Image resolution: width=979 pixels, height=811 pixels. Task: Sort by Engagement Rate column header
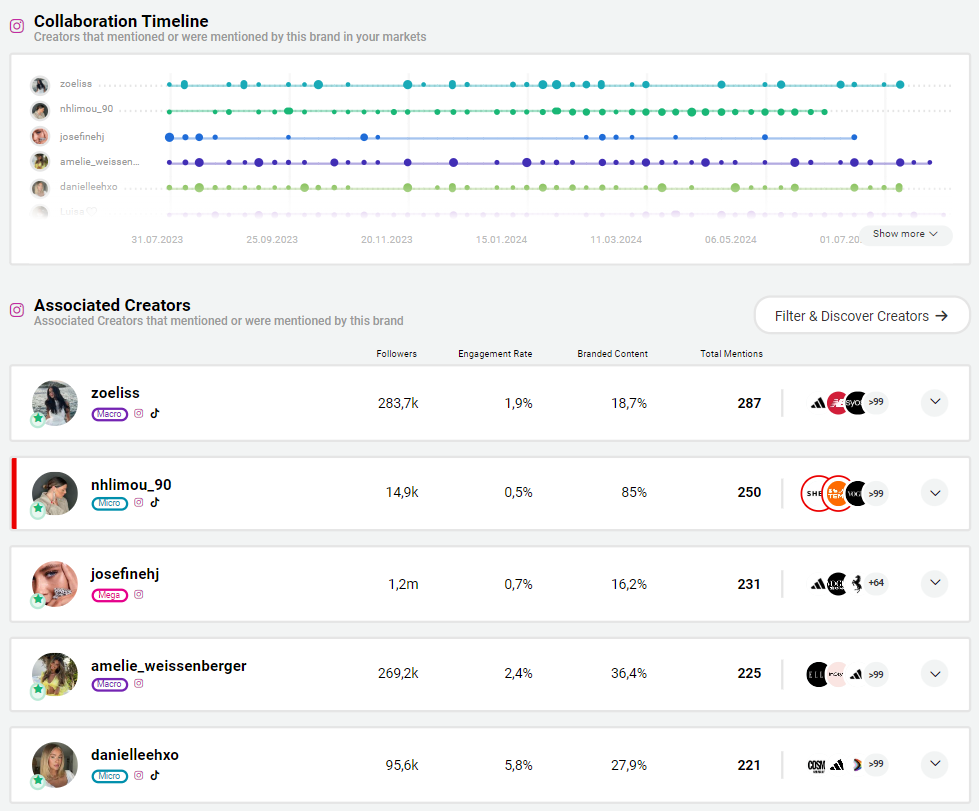click(x=495, y=354)
